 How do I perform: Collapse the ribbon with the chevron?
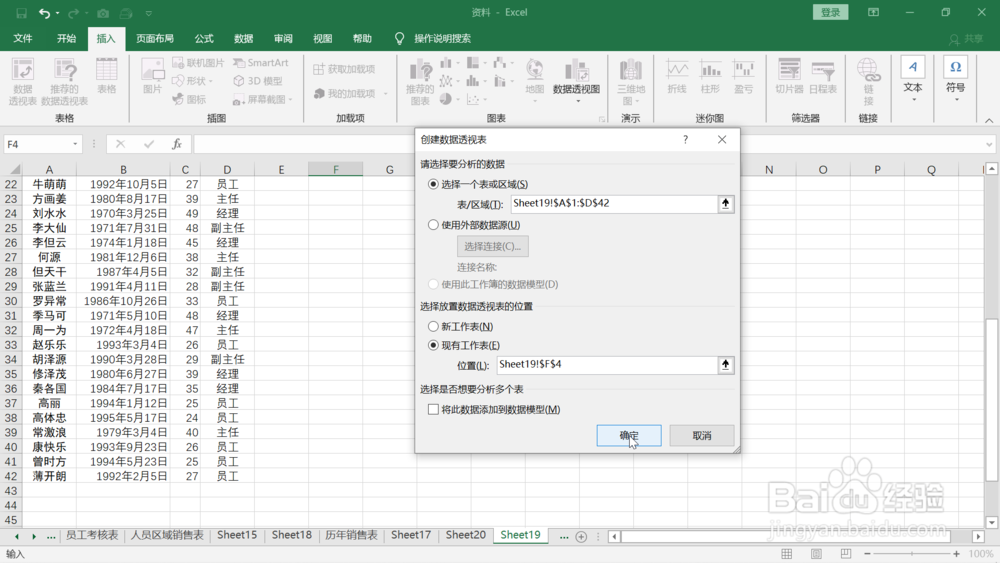(989, 121)
